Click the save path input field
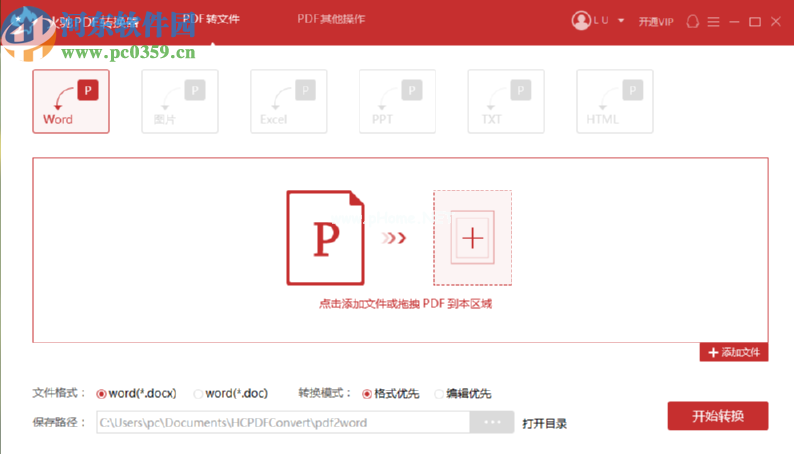Screen dimensions: 794x454 click(283, 422)
